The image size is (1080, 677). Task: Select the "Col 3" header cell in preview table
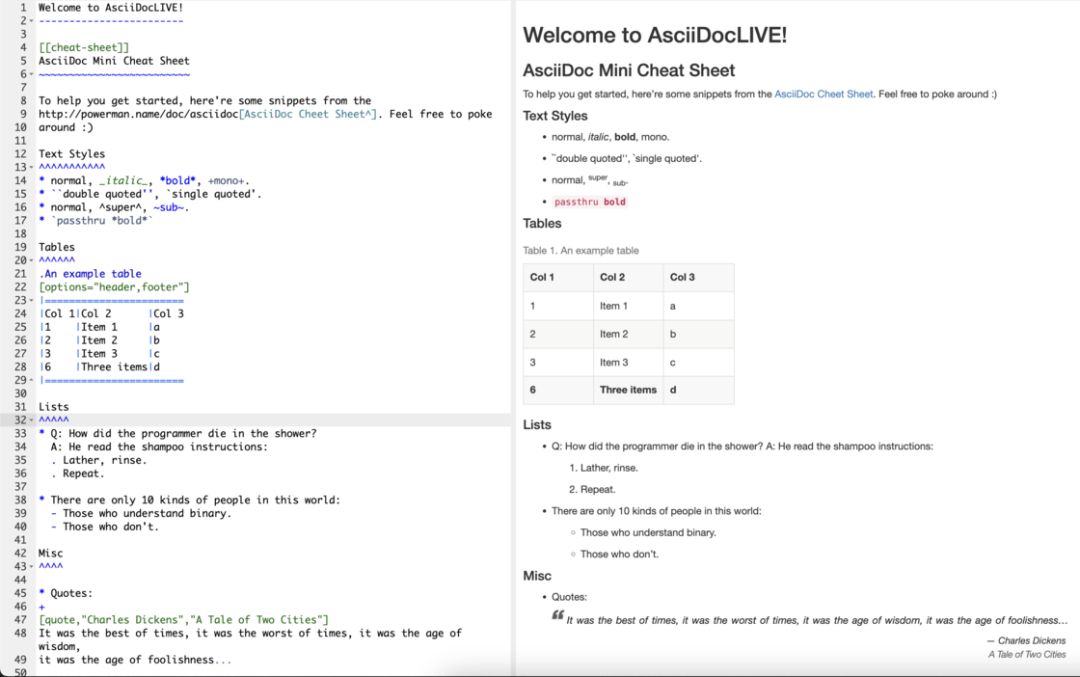point(698,277)
